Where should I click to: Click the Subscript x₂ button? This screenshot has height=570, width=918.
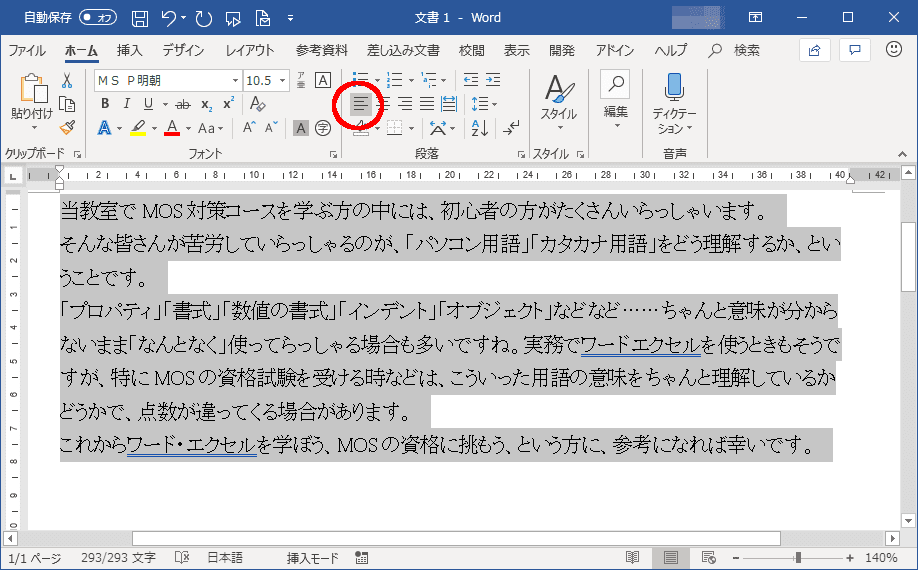tap(206, 104)
